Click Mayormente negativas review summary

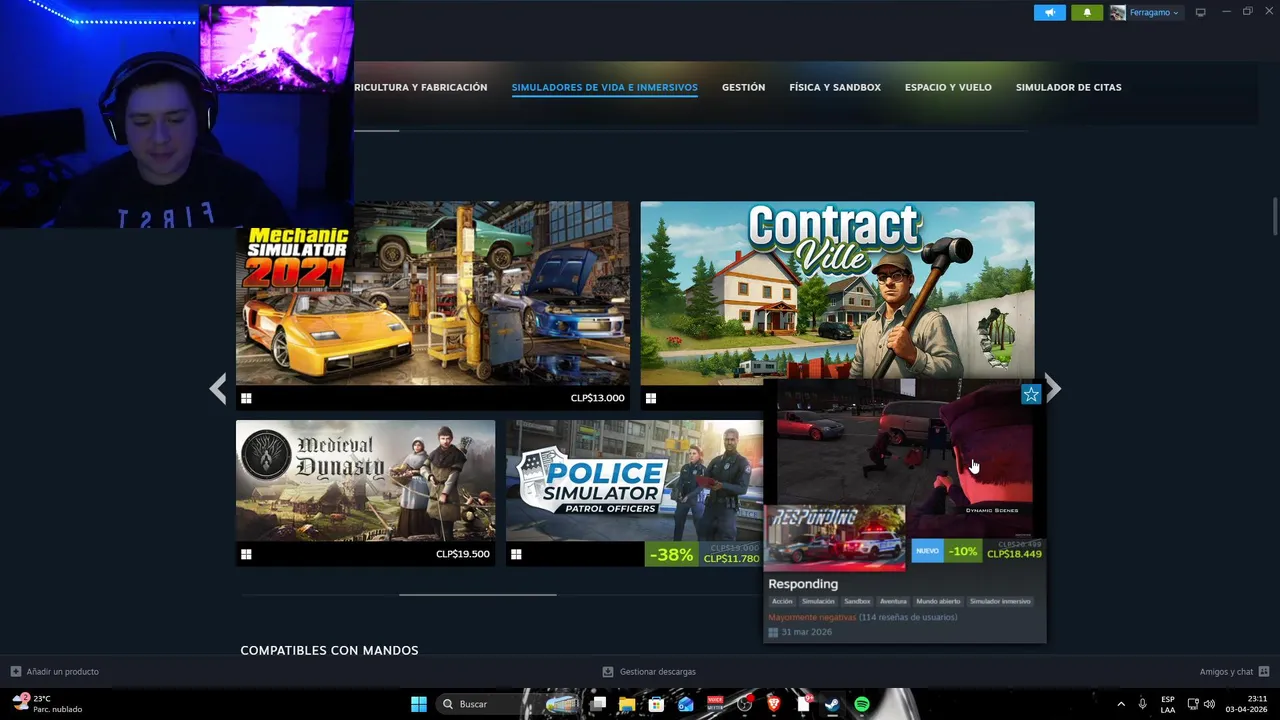tap(812, 617)
